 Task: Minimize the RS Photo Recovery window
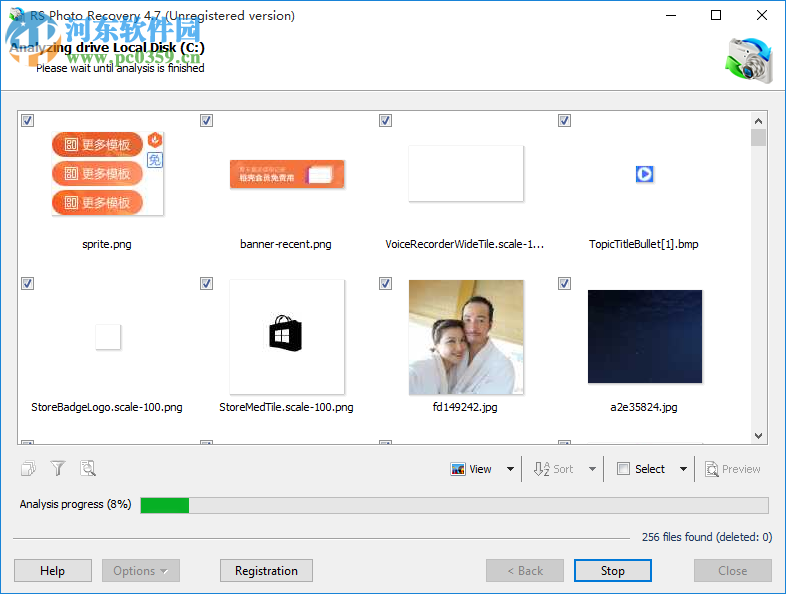671,15
